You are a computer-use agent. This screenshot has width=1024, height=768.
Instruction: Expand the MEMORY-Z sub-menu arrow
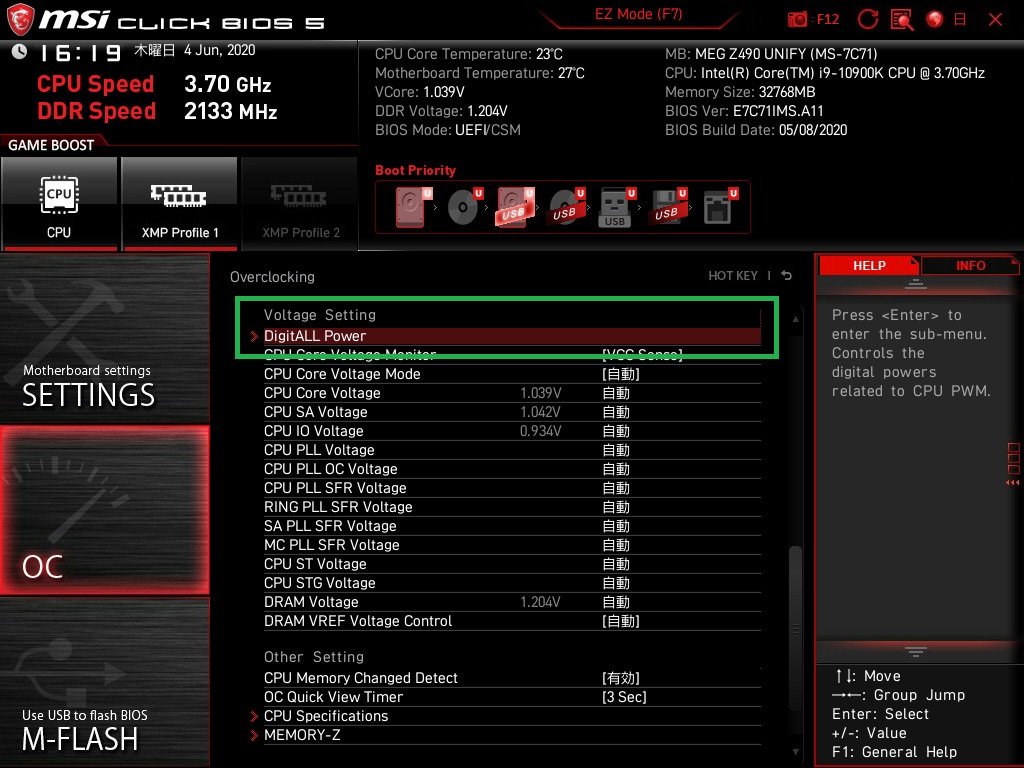(x=254, y=735)
